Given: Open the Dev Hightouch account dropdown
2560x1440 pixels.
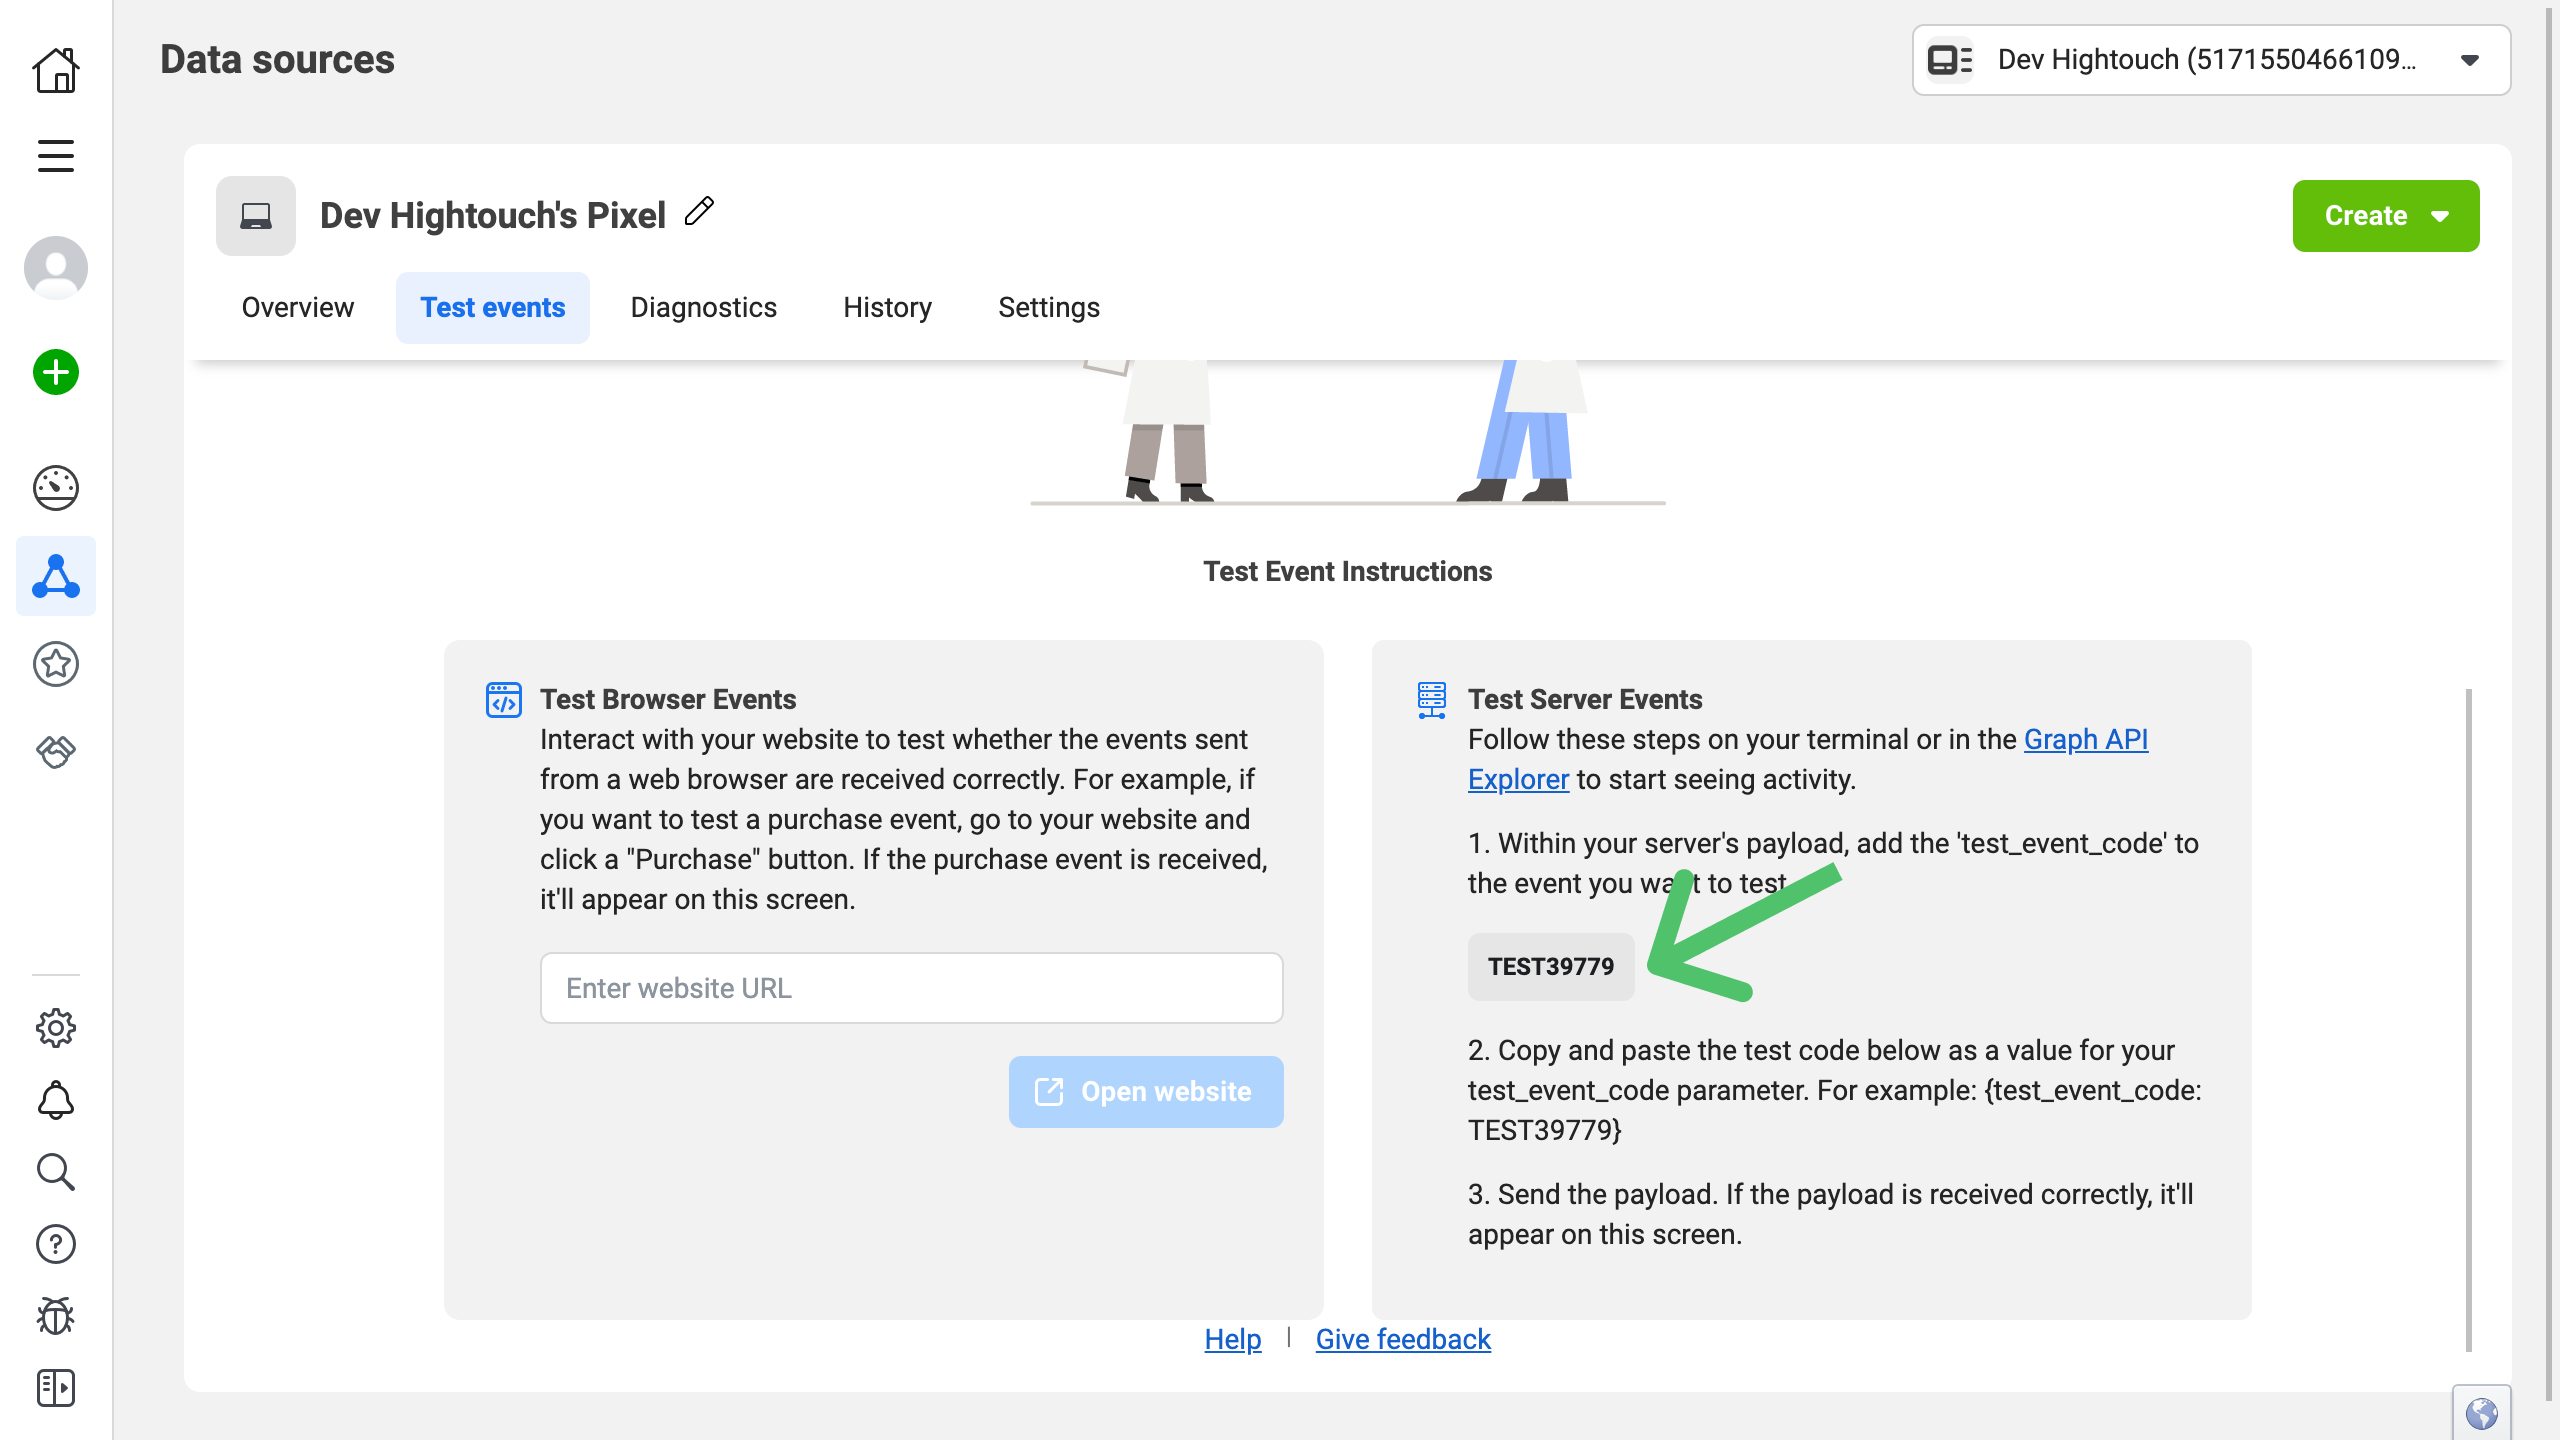Looking at the screenshot, I should tap(2210, 60).
